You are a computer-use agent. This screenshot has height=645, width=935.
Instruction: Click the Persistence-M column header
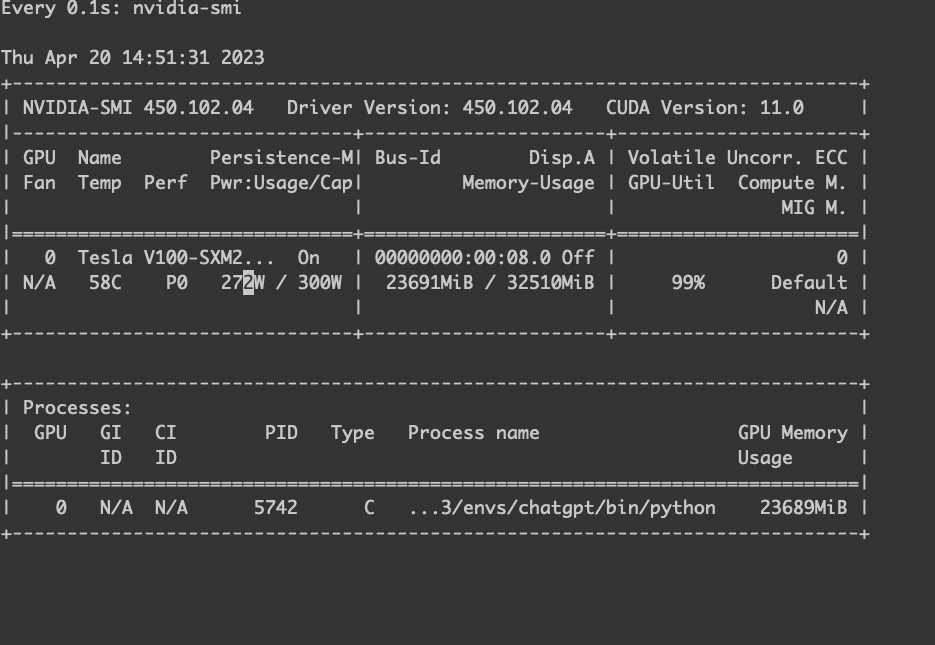(281, 158)
